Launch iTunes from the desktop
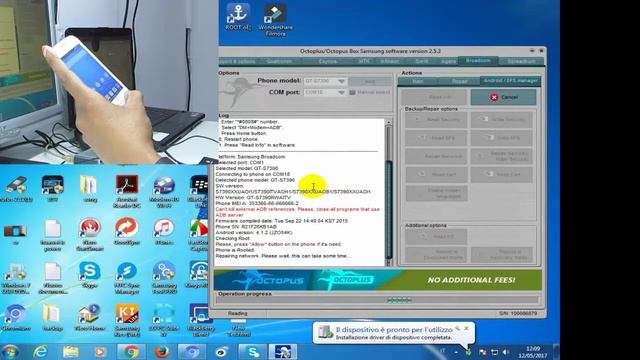The width and height of the screenshot is (640, 360). pyautogui.click(x=164, y=232)
